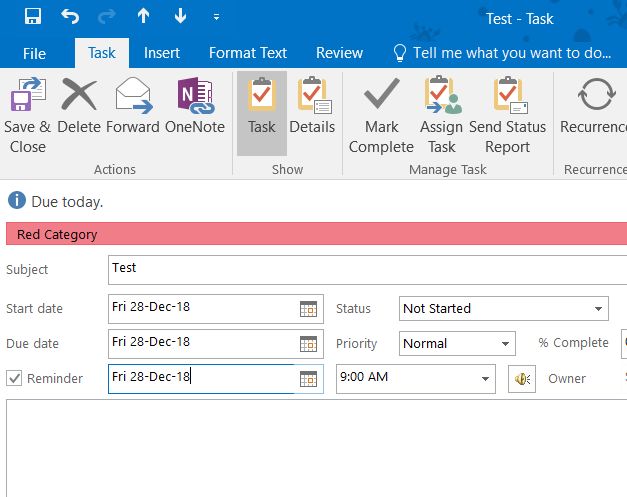Show task Details
The width and height of the screenshot is (627, 497).
point(312,106)
